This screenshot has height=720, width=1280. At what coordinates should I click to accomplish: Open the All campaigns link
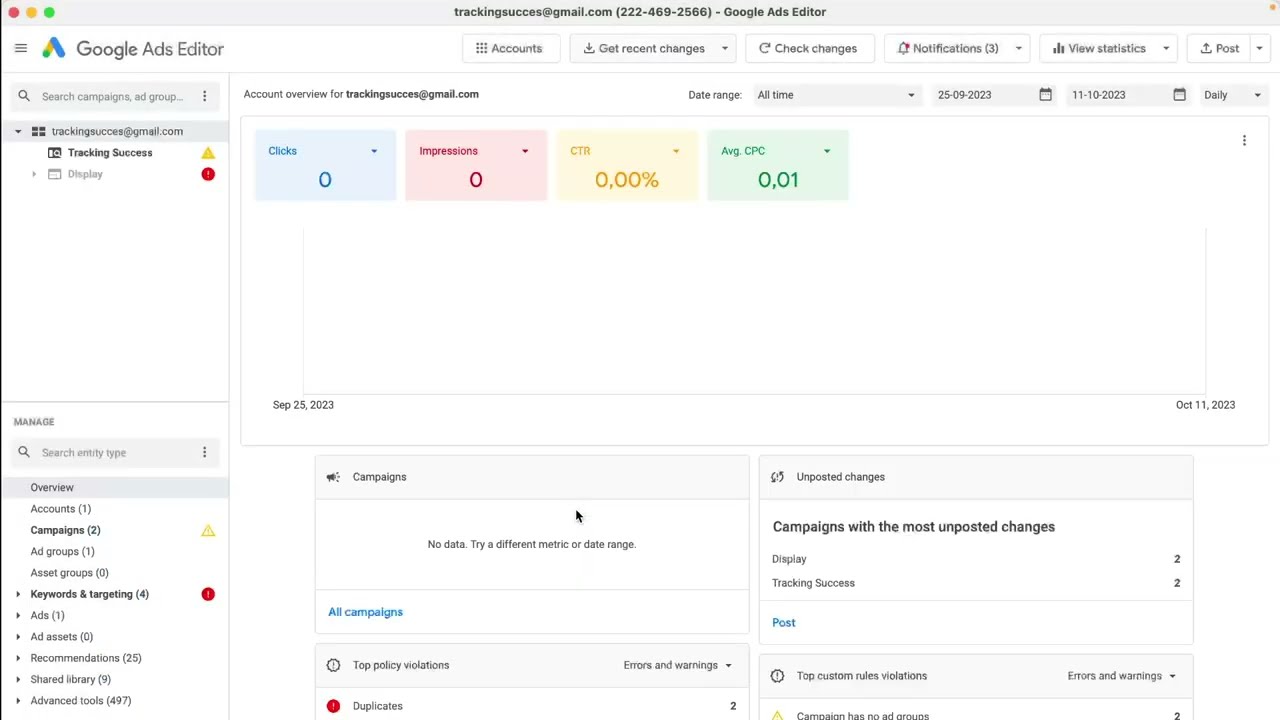click(x=365, y=612)
